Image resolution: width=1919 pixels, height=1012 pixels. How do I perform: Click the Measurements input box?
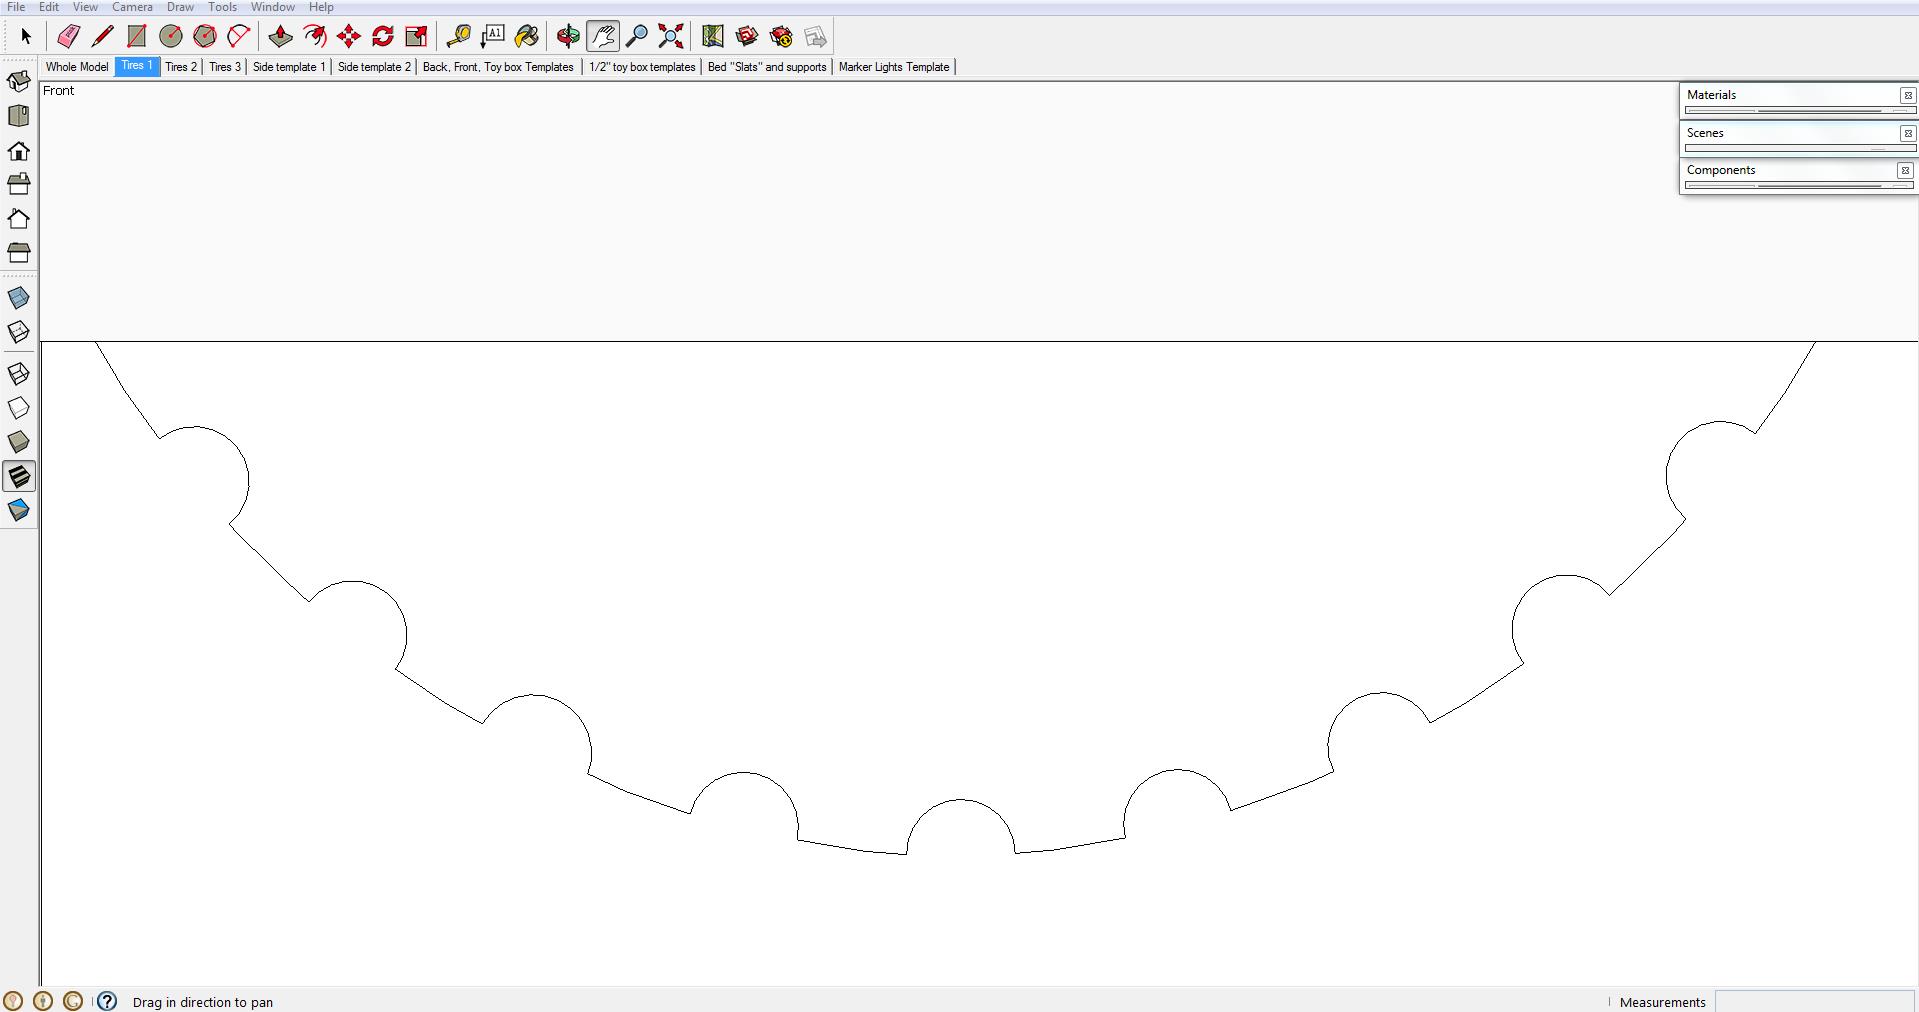click(1814, 1002)
